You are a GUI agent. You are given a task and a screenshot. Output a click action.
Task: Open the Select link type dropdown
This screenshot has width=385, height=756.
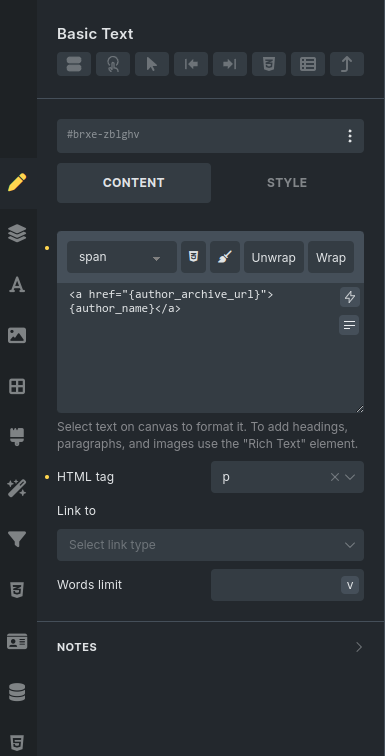point(210,545)
